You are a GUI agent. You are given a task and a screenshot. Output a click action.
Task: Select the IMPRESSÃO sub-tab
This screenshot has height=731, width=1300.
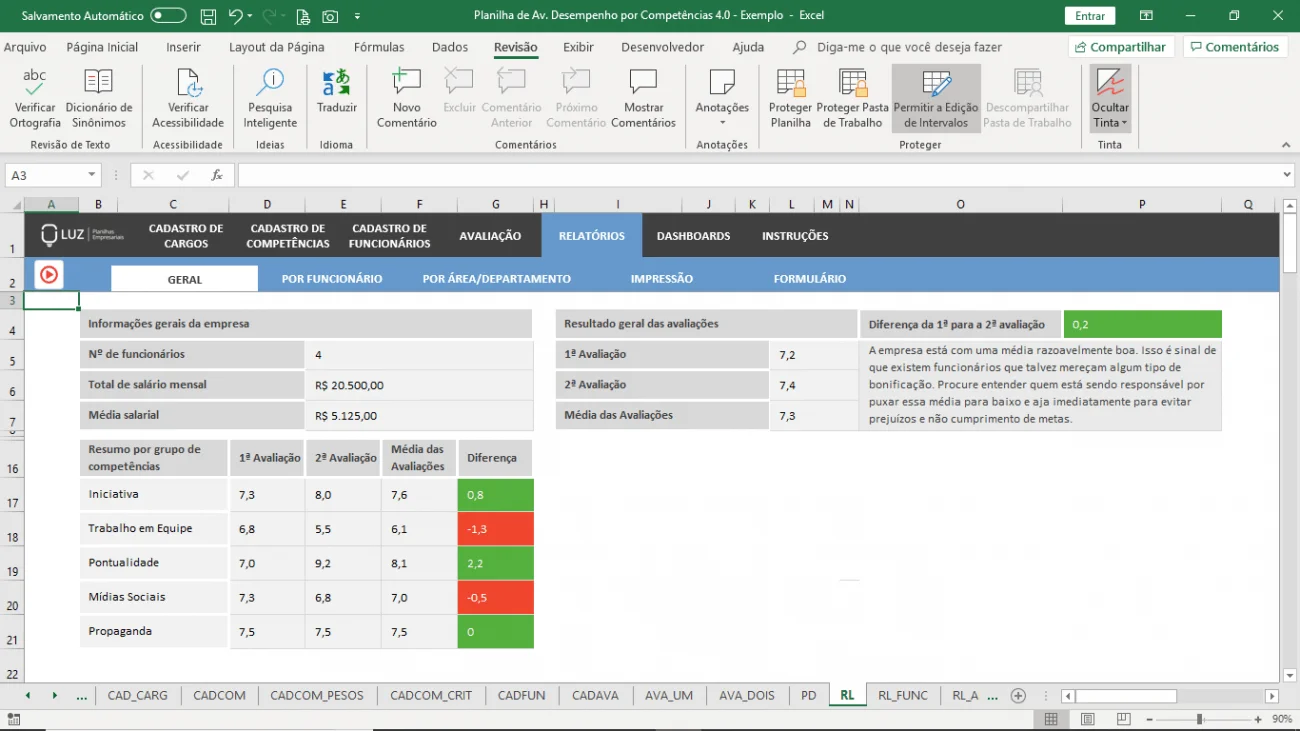[661, 279]
